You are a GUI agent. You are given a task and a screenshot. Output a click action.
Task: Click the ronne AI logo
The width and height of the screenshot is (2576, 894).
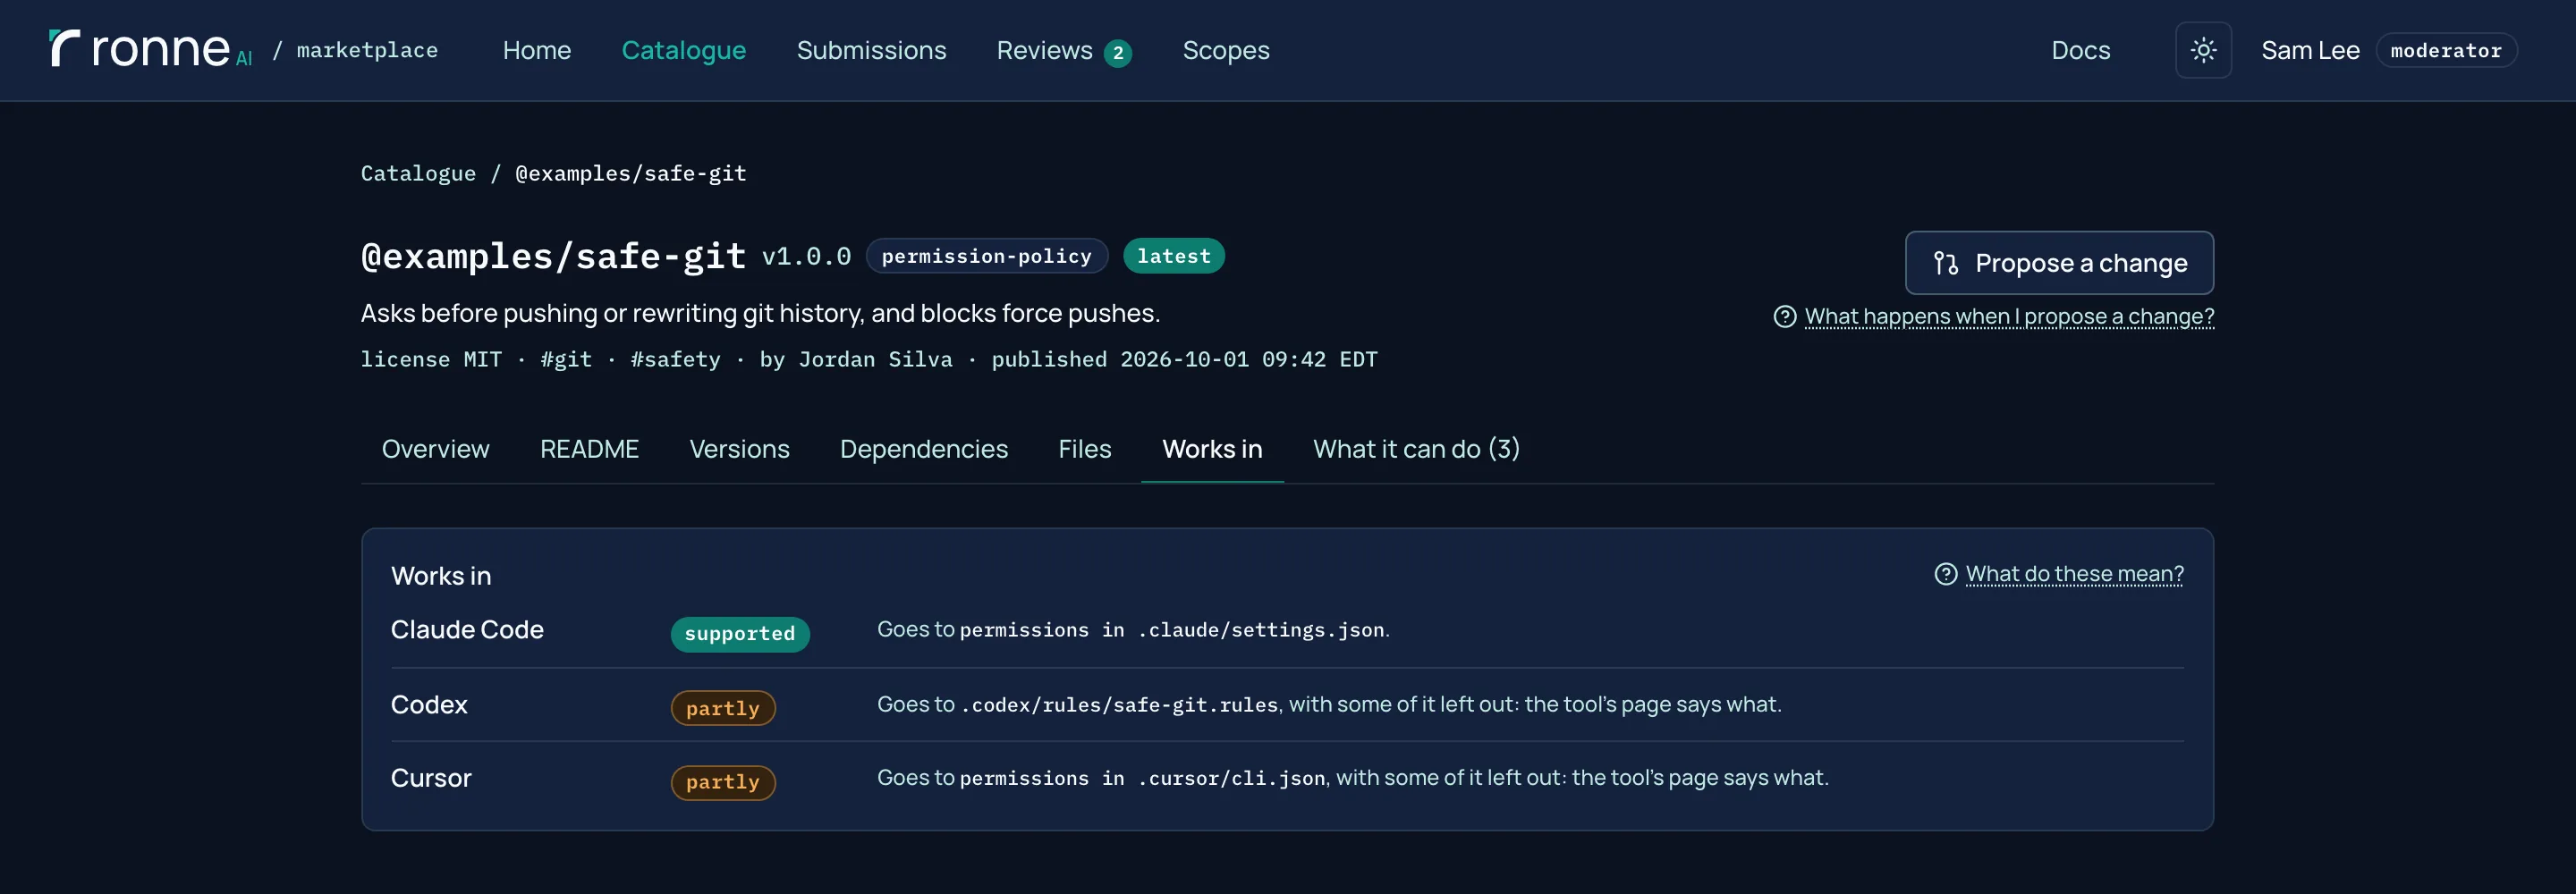click(x=150, y=49)
